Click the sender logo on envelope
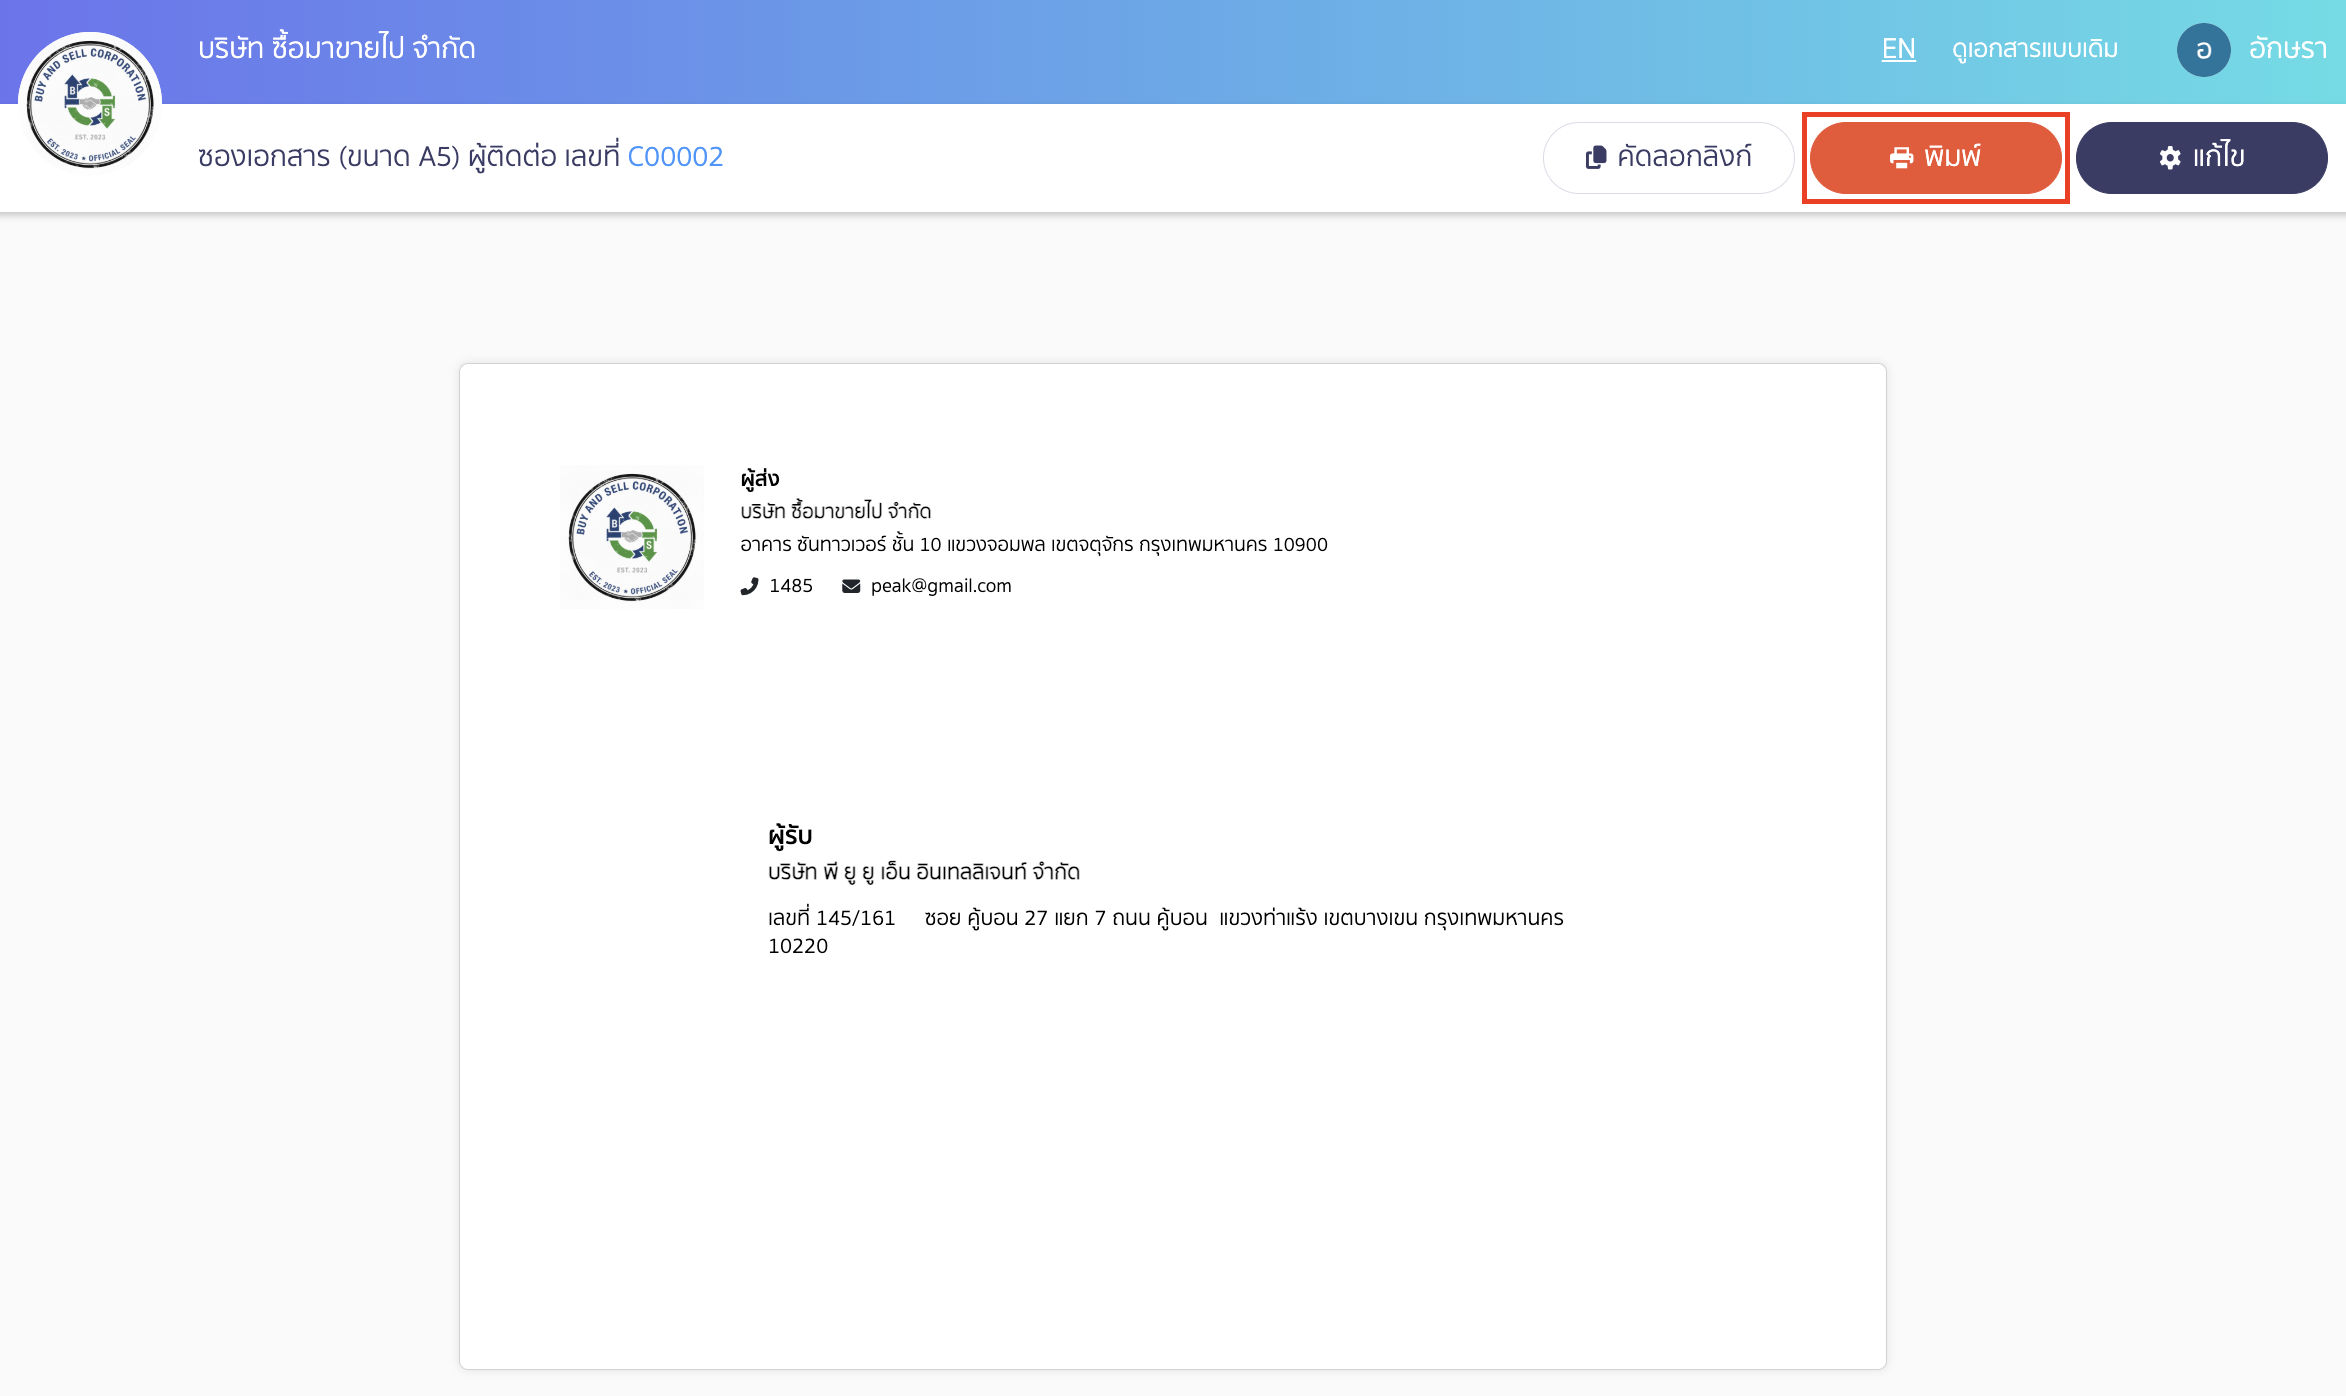 point(632,537)
